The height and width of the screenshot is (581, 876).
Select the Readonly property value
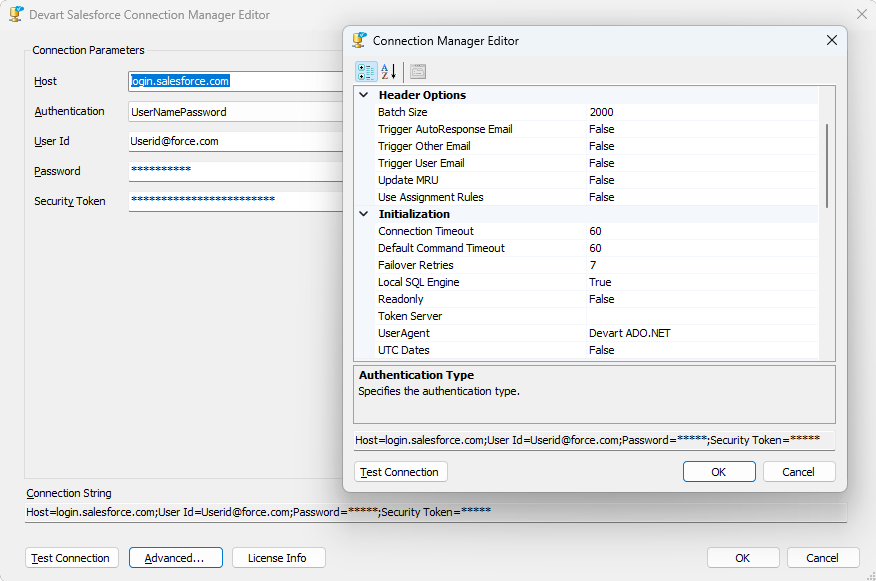(x=700, y=299)
